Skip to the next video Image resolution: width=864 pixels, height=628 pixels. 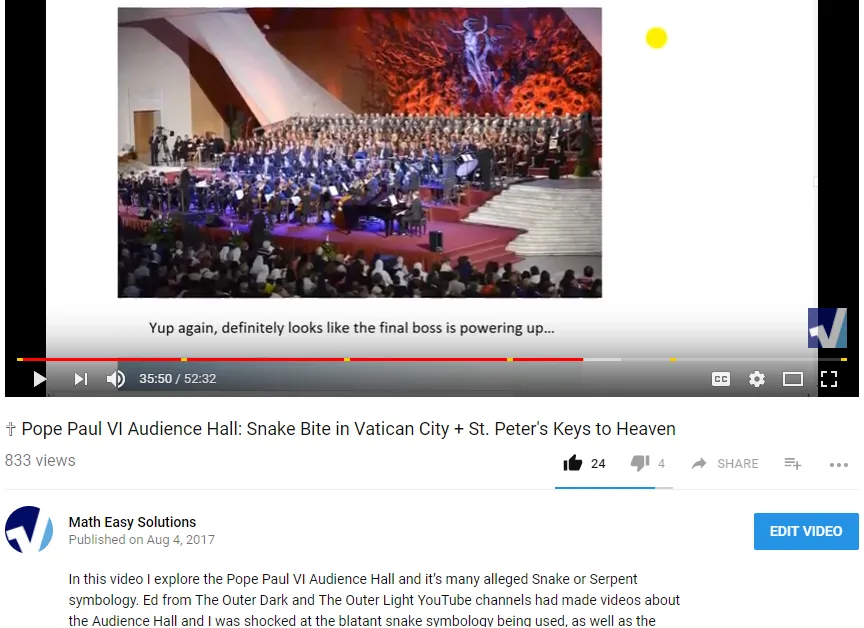coord(81,379)
